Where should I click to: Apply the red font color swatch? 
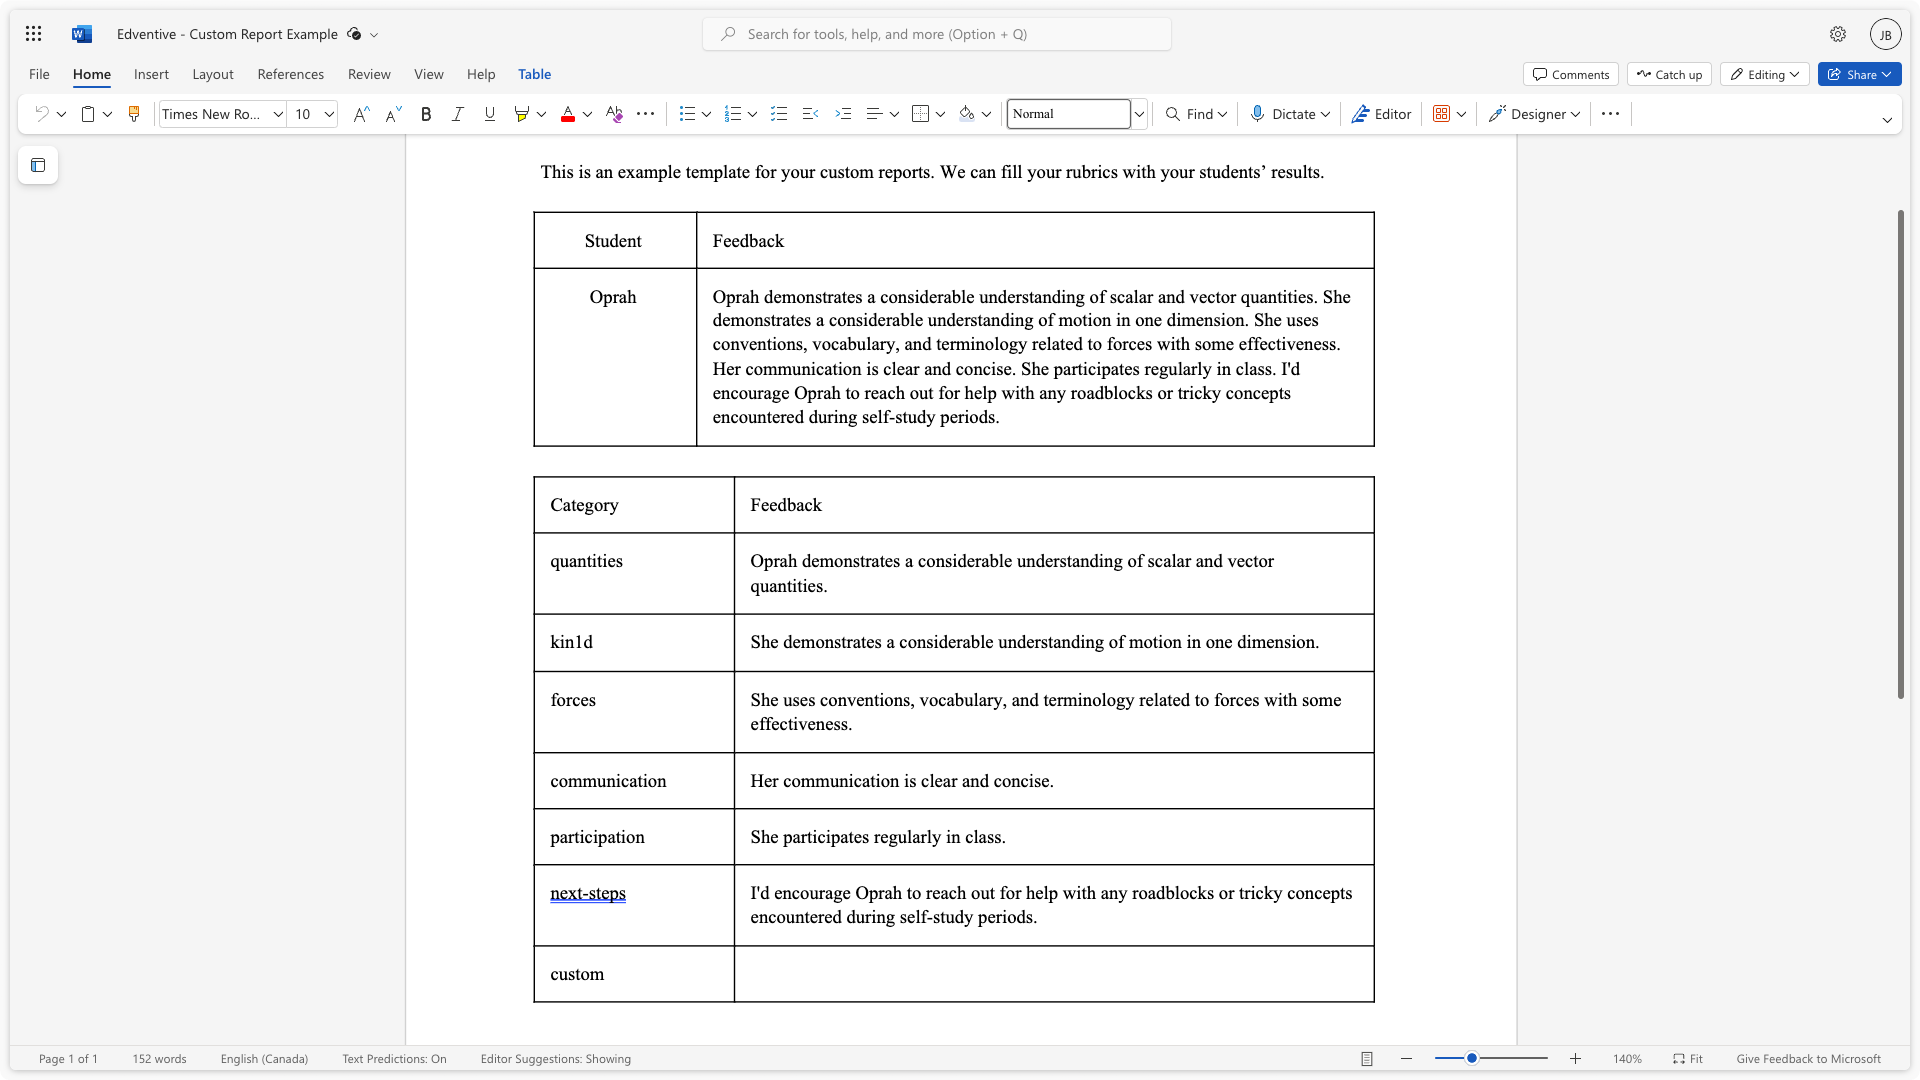568,114
